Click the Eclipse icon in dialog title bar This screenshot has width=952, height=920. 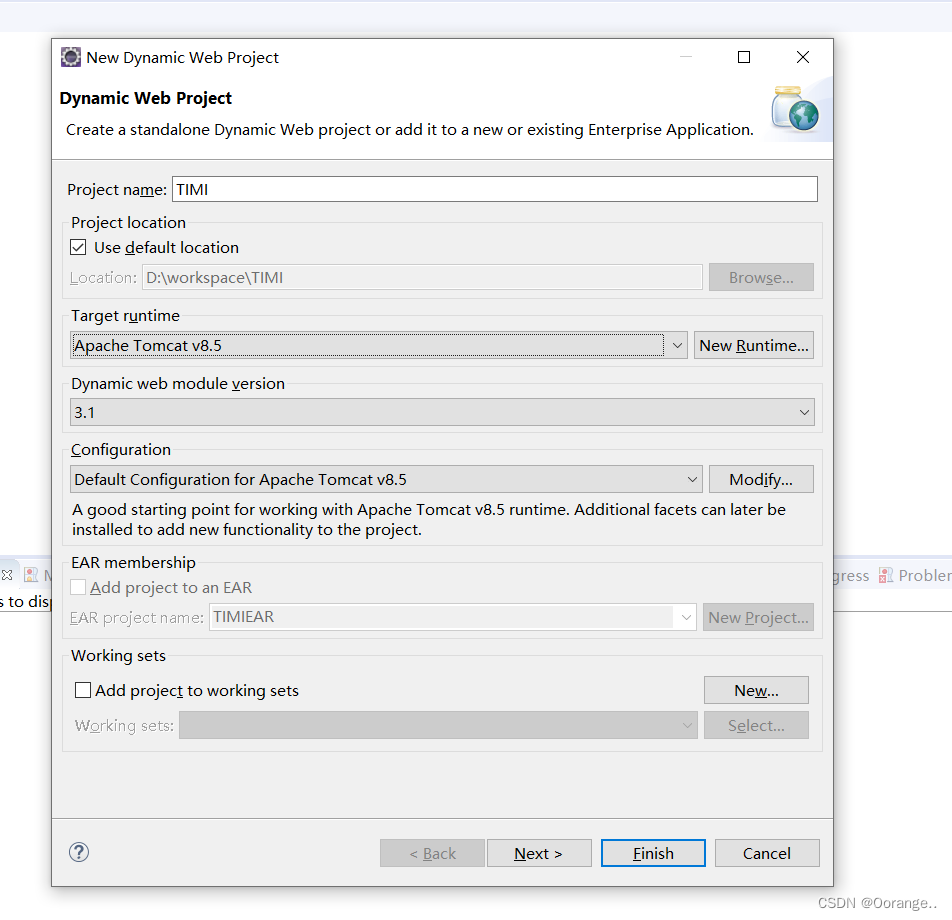point(70,57)
